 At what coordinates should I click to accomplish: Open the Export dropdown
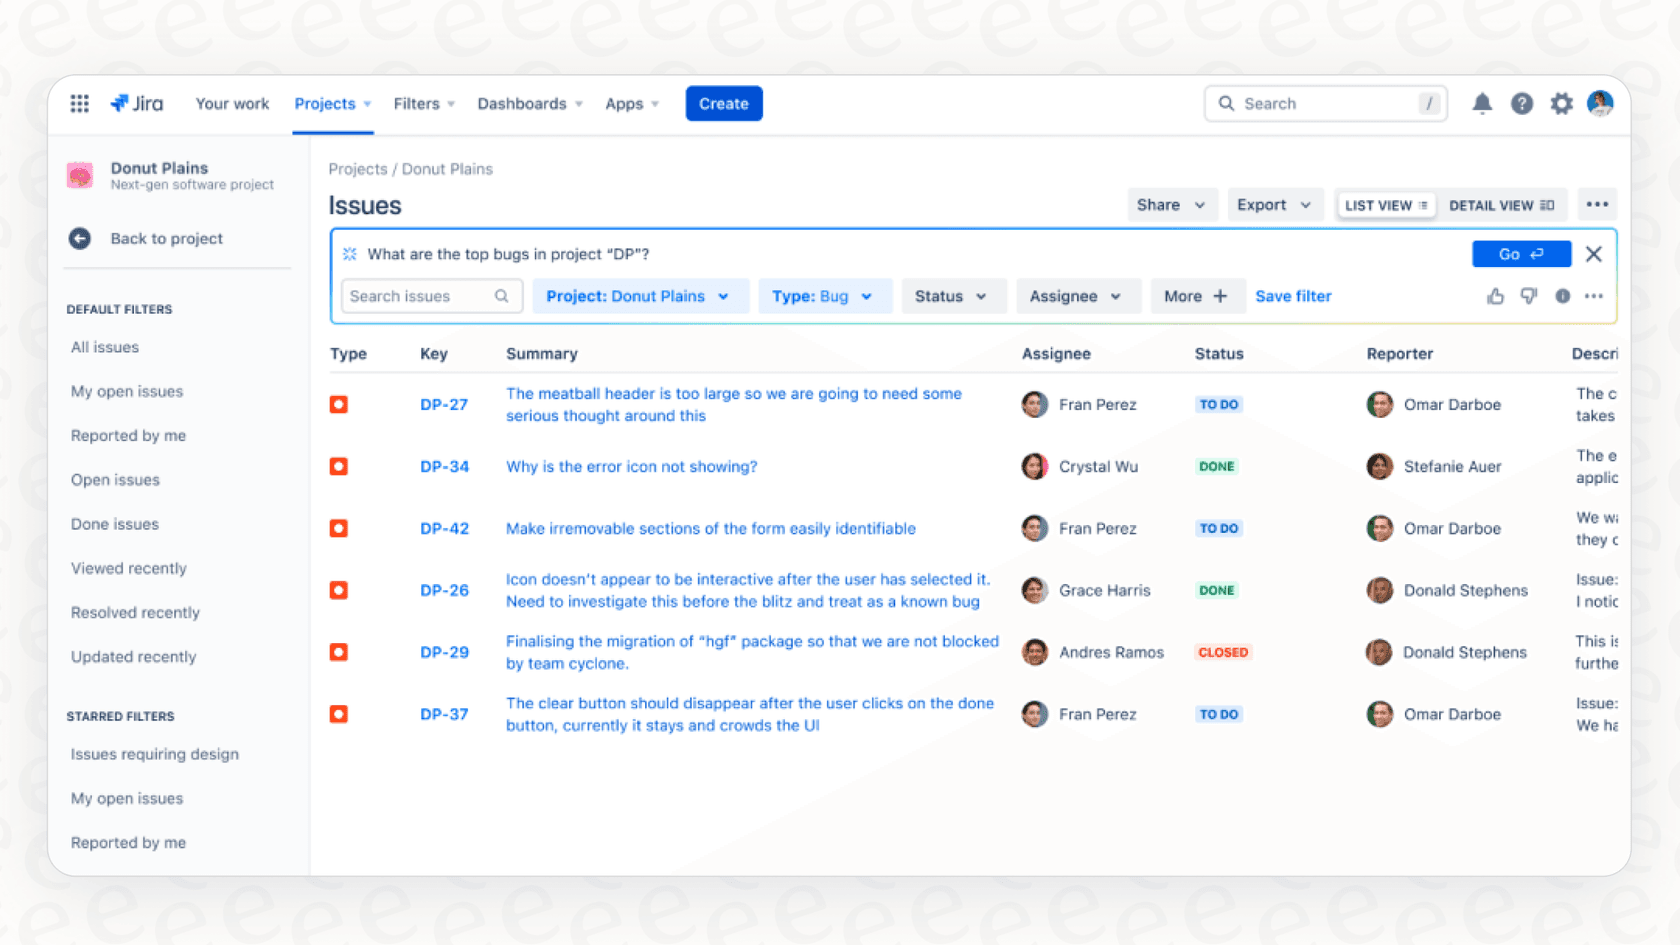[x=1275, y=204]
